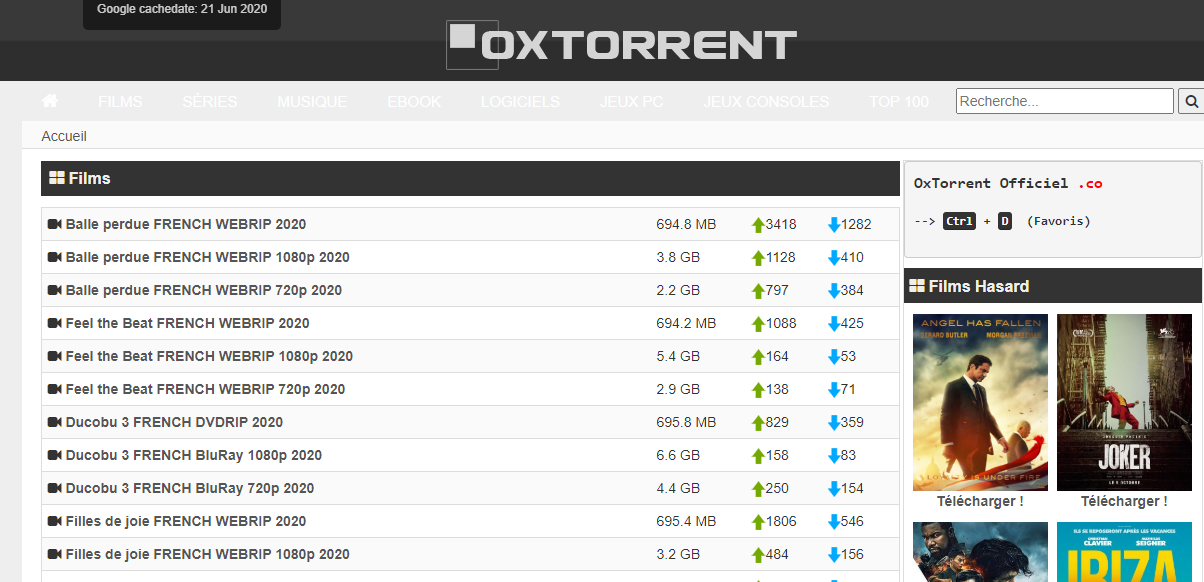Viewport: 1204px width, 582px height.
Task: Click the grid icon in the Films header
Action: click(x=57, y=178)
